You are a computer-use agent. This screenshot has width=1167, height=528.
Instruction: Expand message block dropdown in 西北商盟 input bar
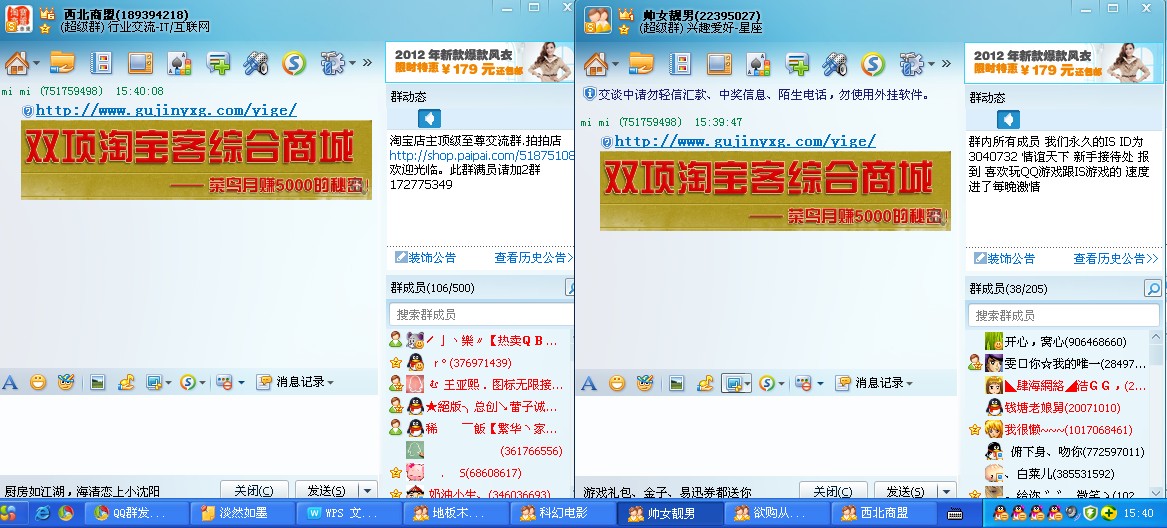[241, 383]
